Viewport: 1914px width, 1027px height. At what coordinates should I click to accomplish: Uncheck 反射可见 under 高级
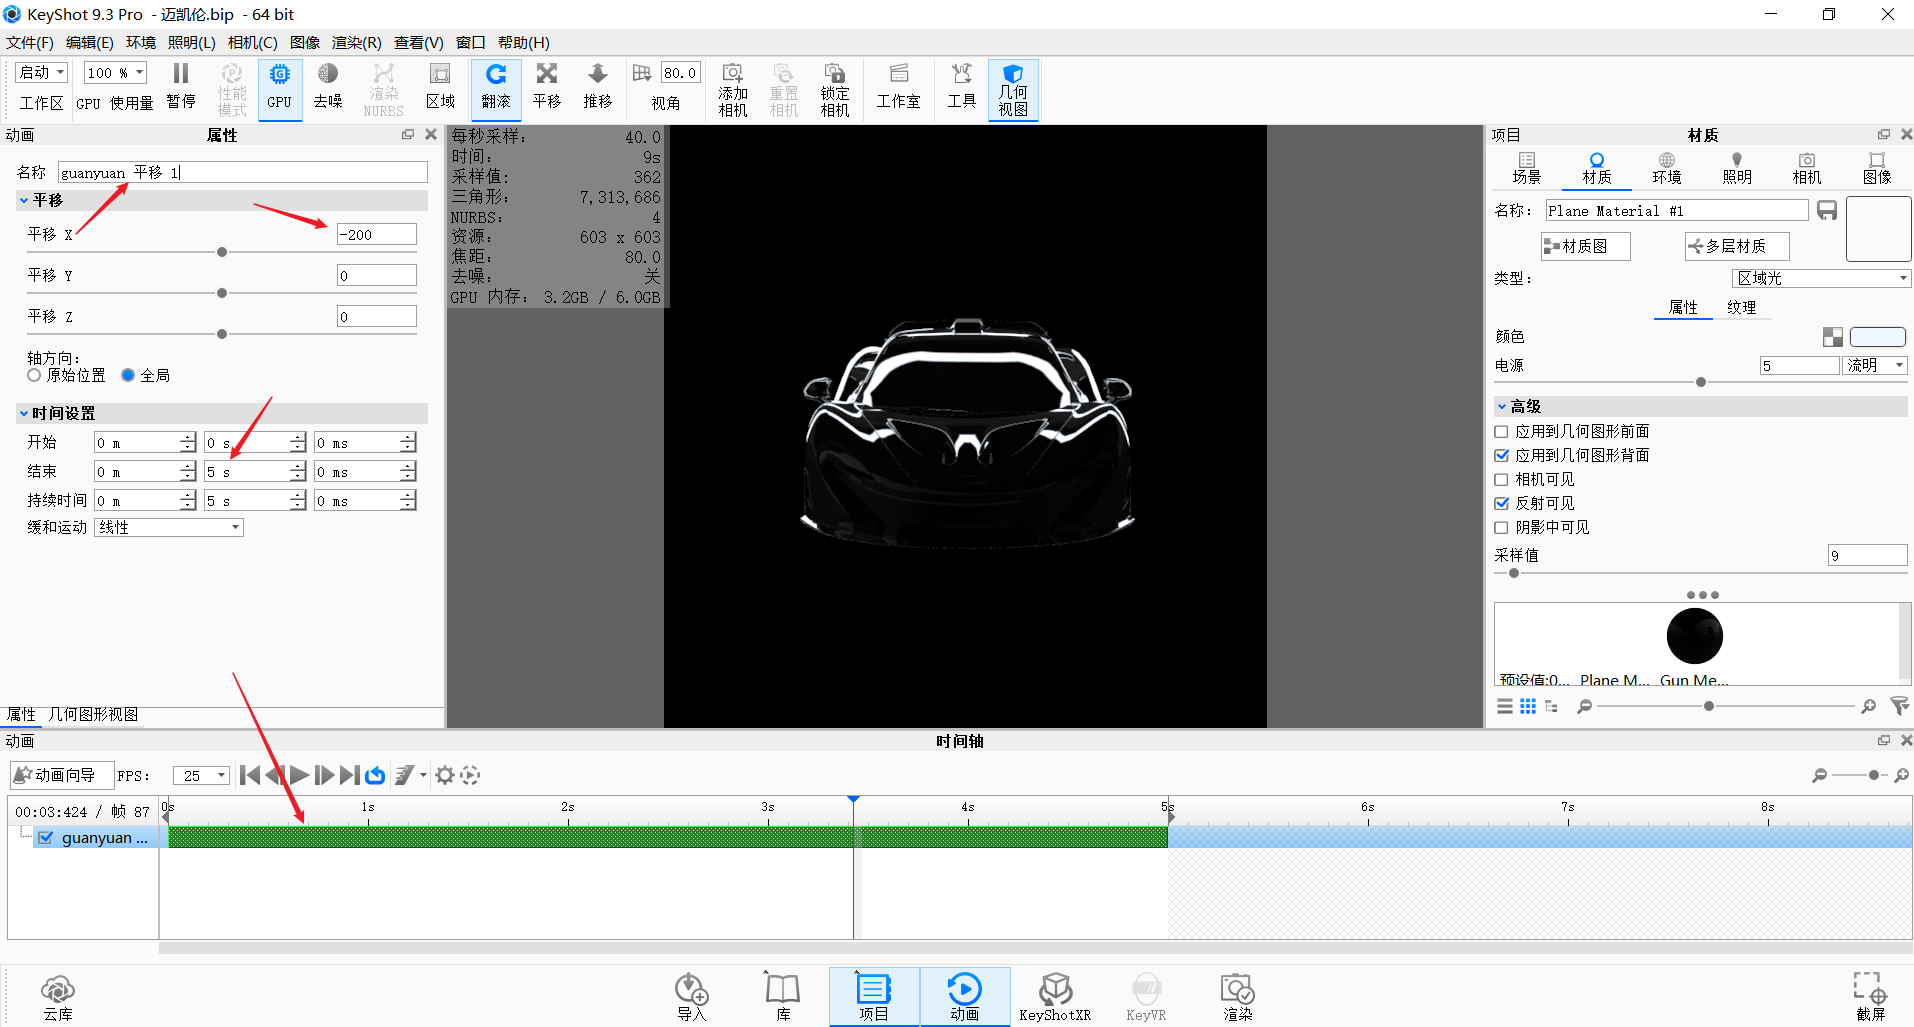1501,503
